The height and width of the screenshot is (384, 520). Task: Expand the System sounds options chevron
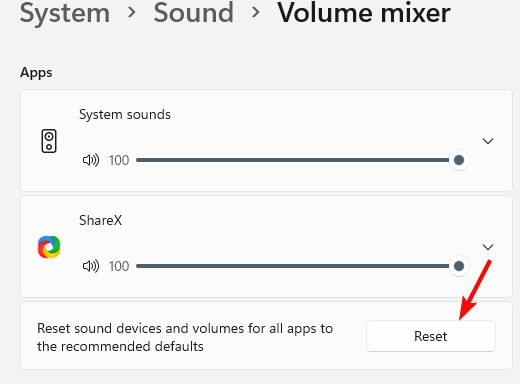(488, 141)
